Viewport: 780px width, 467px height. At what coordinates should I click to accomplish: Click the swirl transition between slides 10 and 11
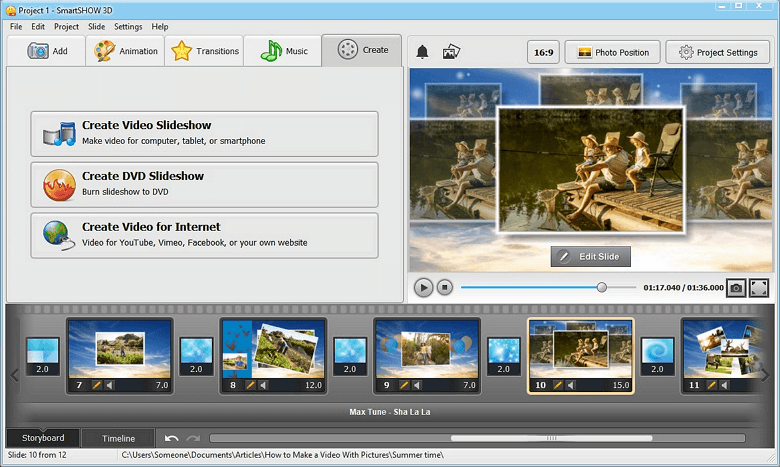(657, 356)
